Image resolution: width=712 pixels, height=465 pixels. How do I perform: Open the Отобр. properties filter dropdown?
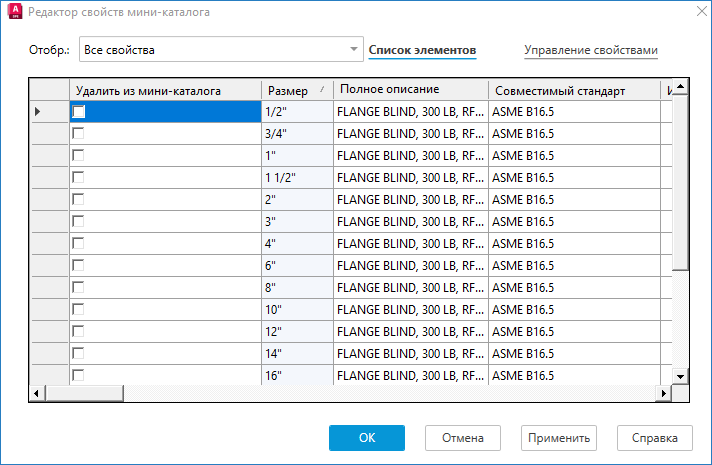(x=354, y=49)
